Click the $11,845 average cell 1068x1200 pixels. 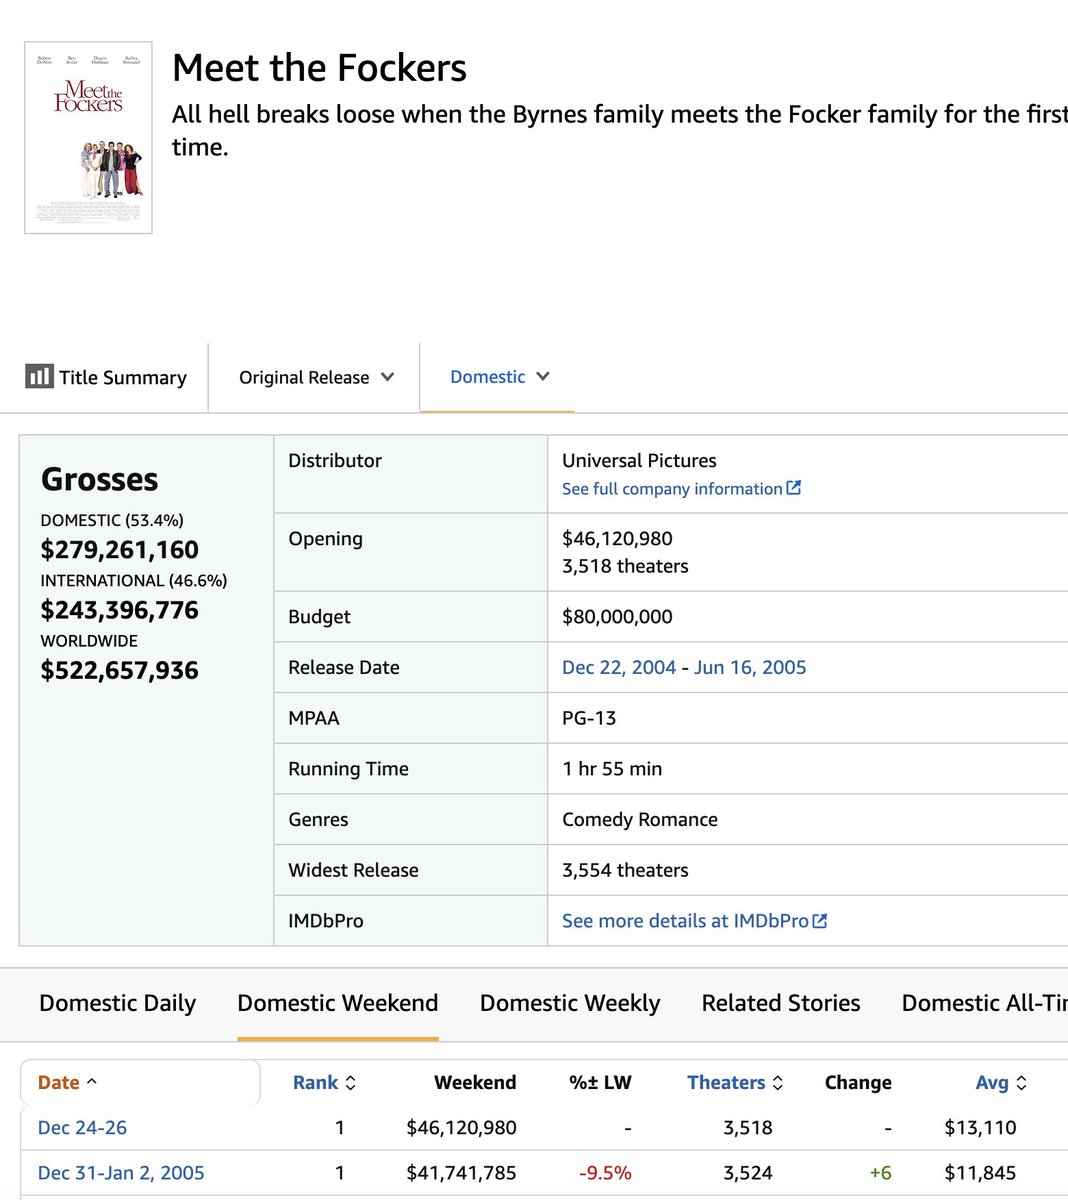tap(980, 1172)
